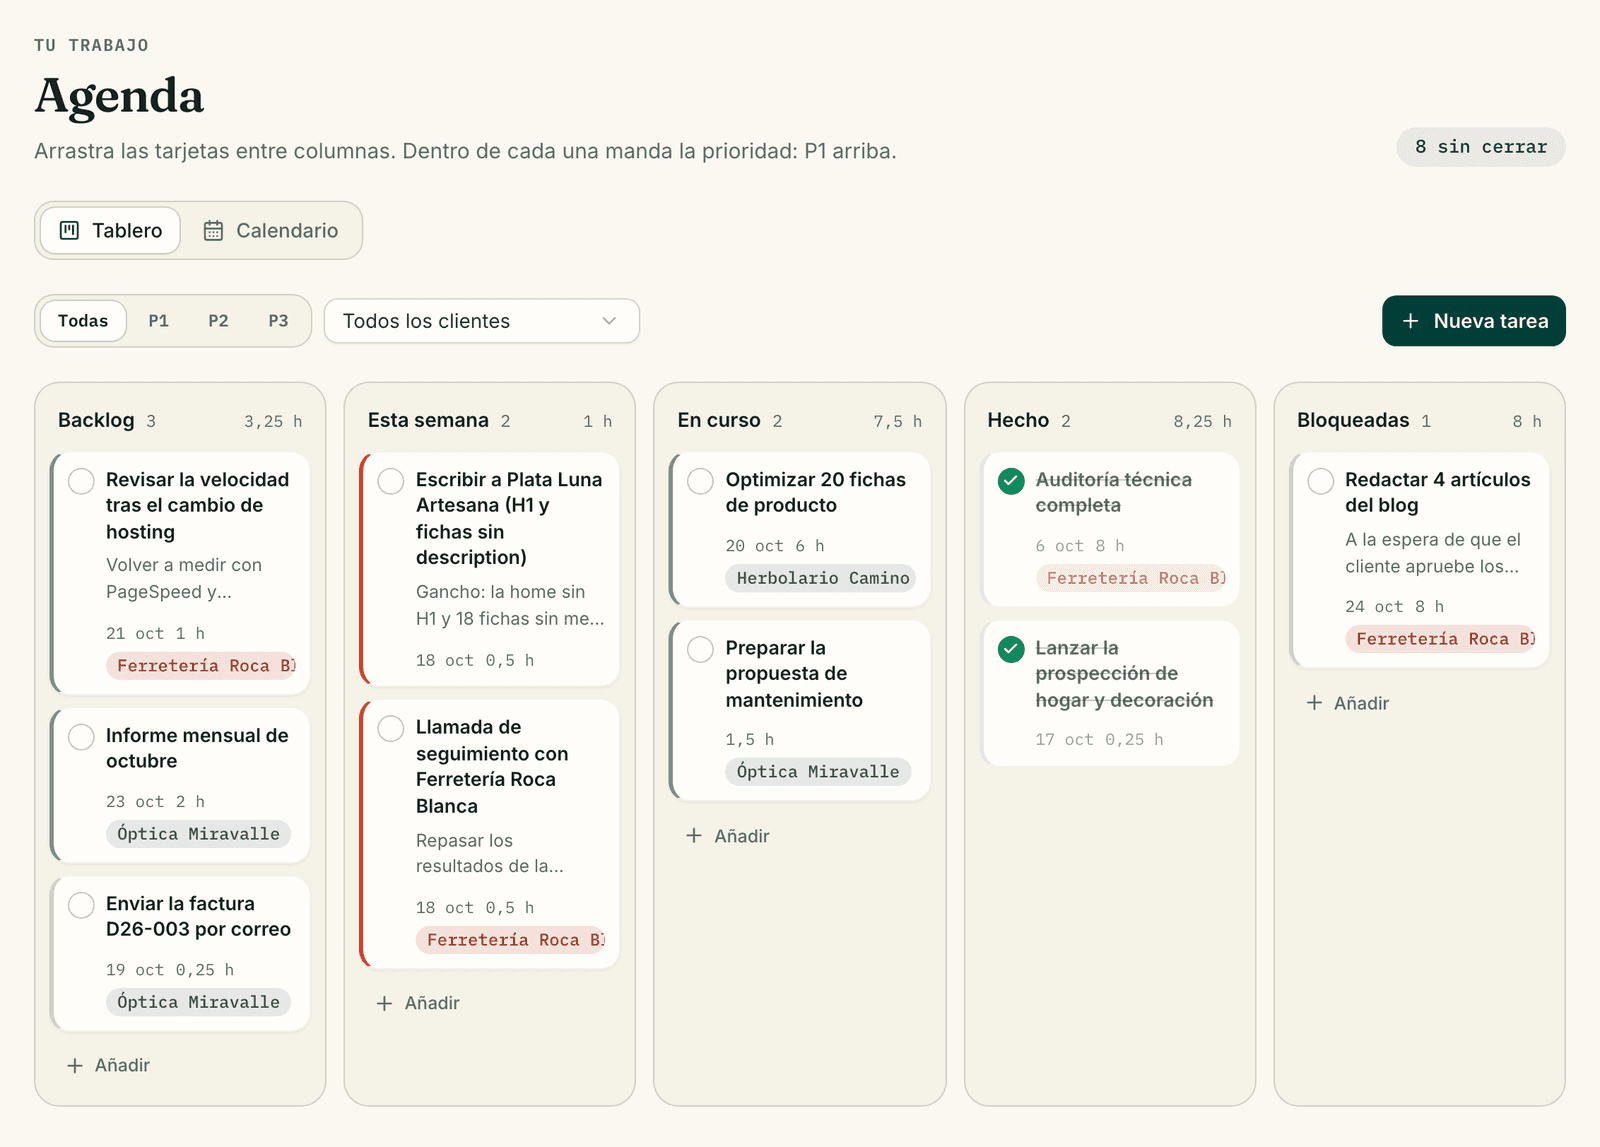1600x1147 pixels.
Task: Click the '23 oct 2 h' date line
Action: pyautogui.click(x=155, y=802)
